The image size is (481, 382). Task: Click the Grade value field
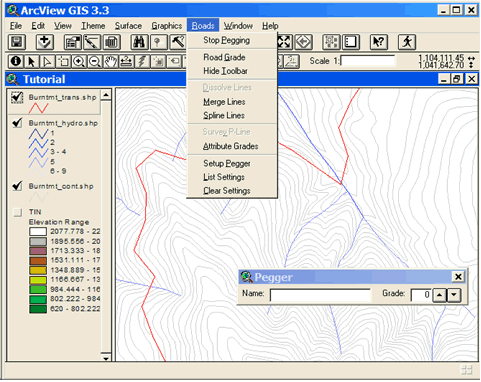(x=421, y=295)
